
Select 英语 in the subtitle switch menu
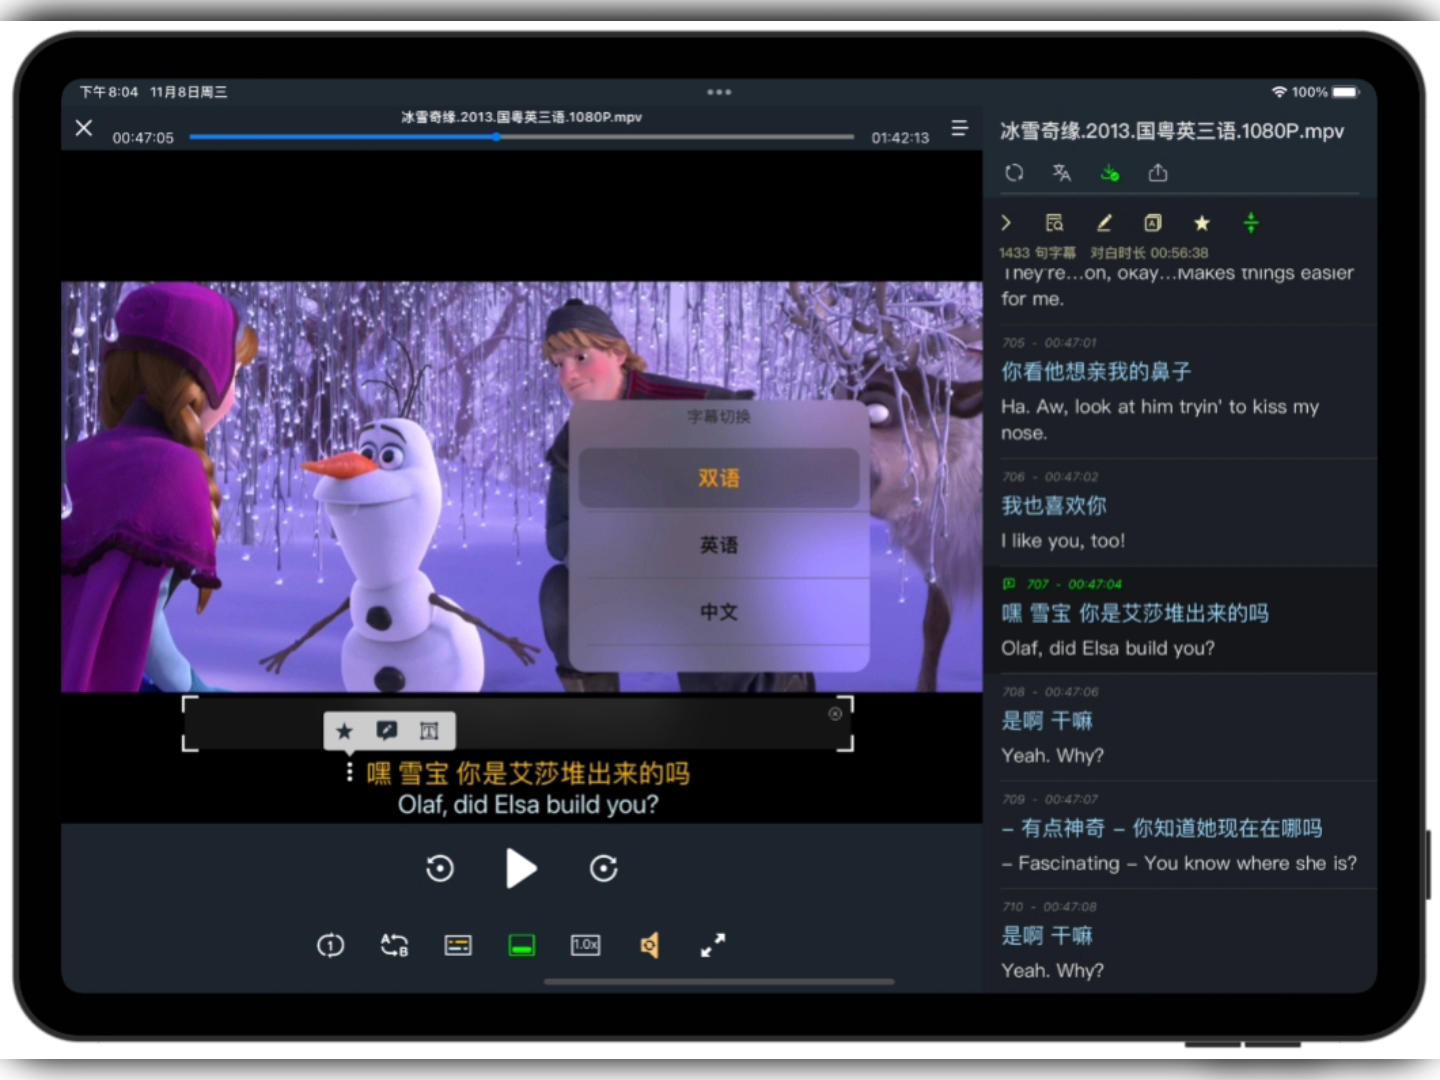tap(719, 545)
